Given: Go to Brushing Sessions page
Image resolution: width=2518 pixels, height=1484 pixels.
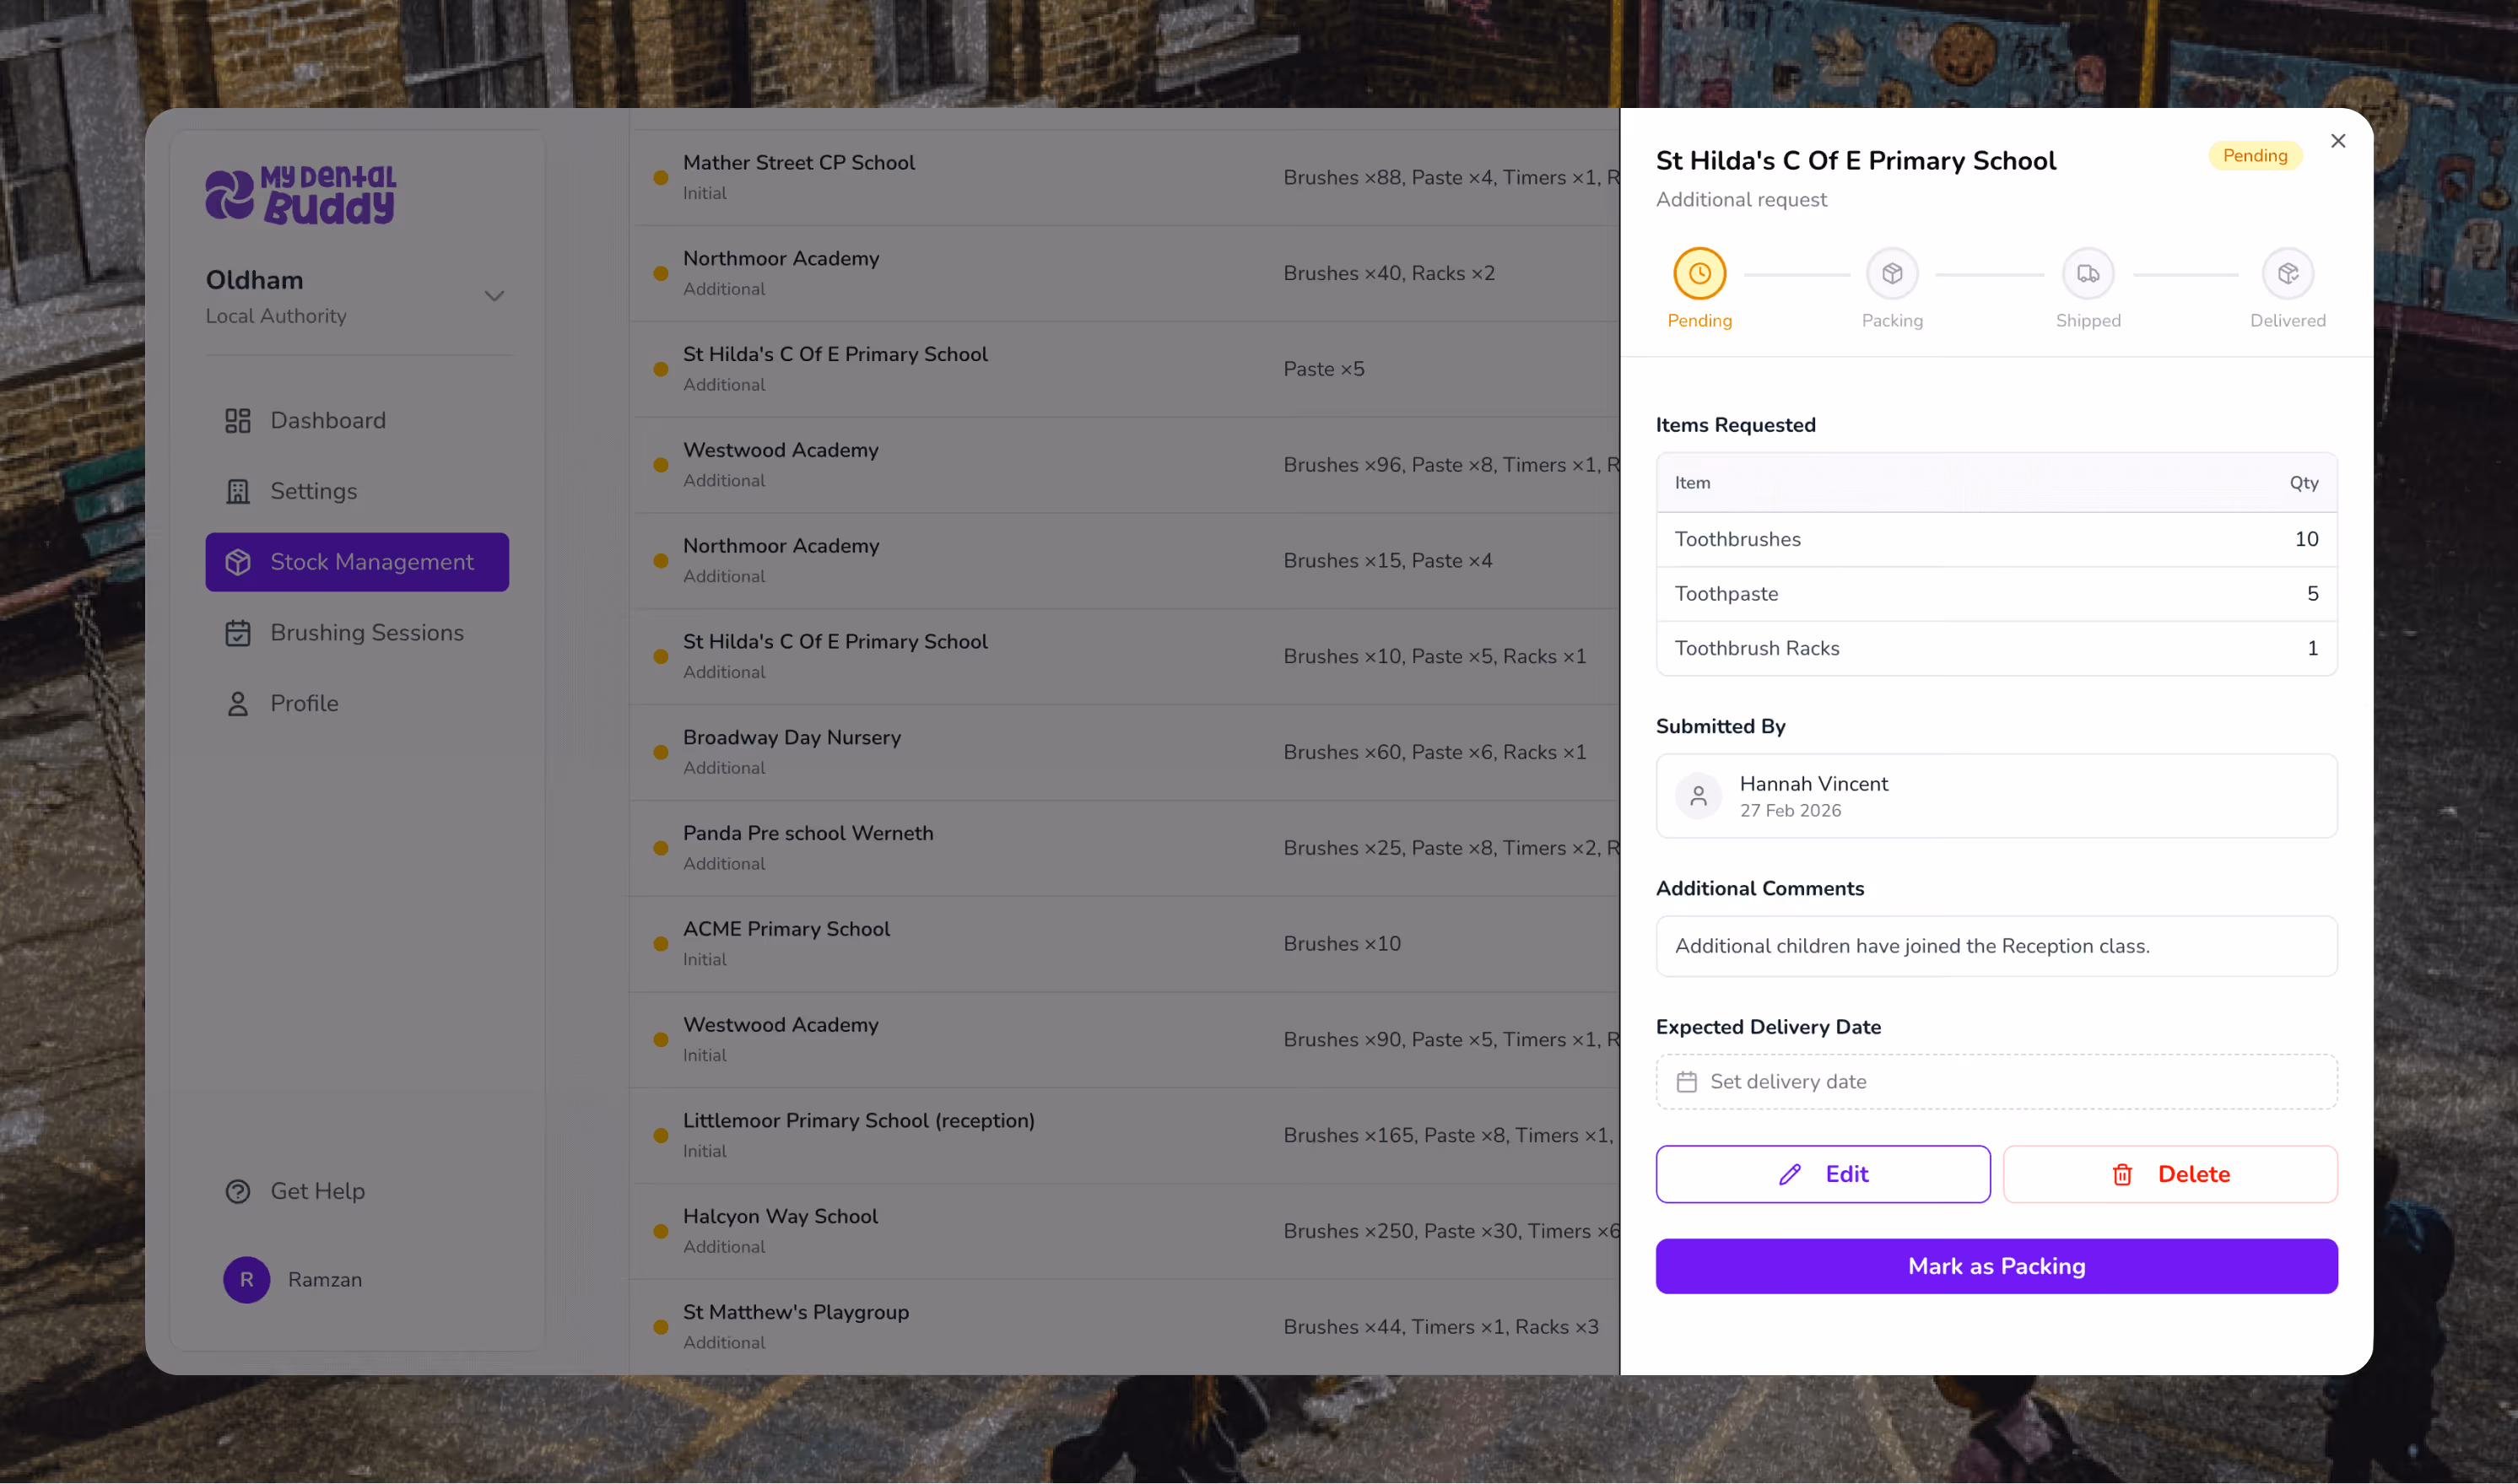Looking at the screenshot, I should [x=366, y=633].
